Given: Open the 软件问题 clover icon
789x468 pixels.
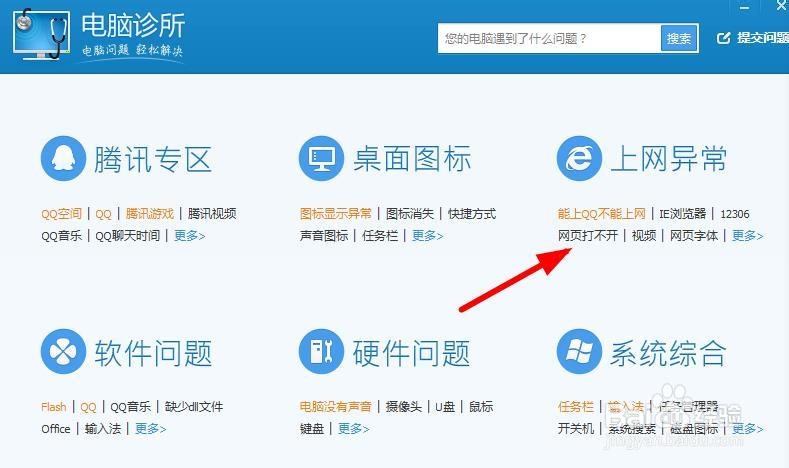Looking at the screenshot, I should click(x=63, y=352).
